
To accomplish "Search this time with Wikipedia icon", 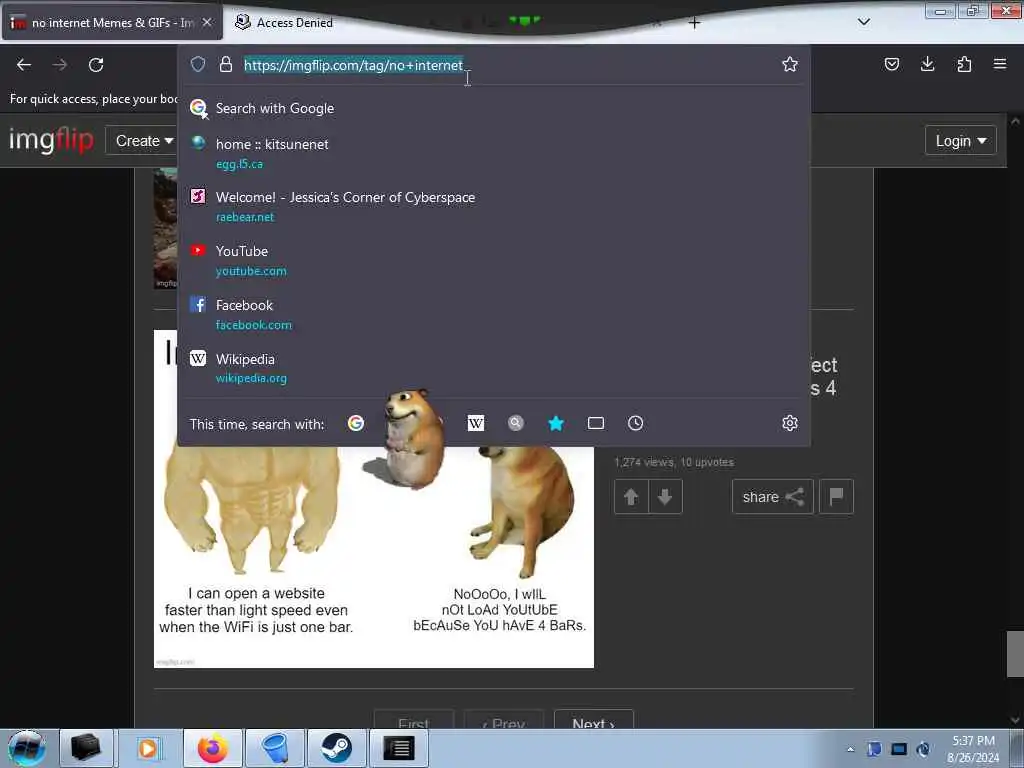I will pos(476,423).
